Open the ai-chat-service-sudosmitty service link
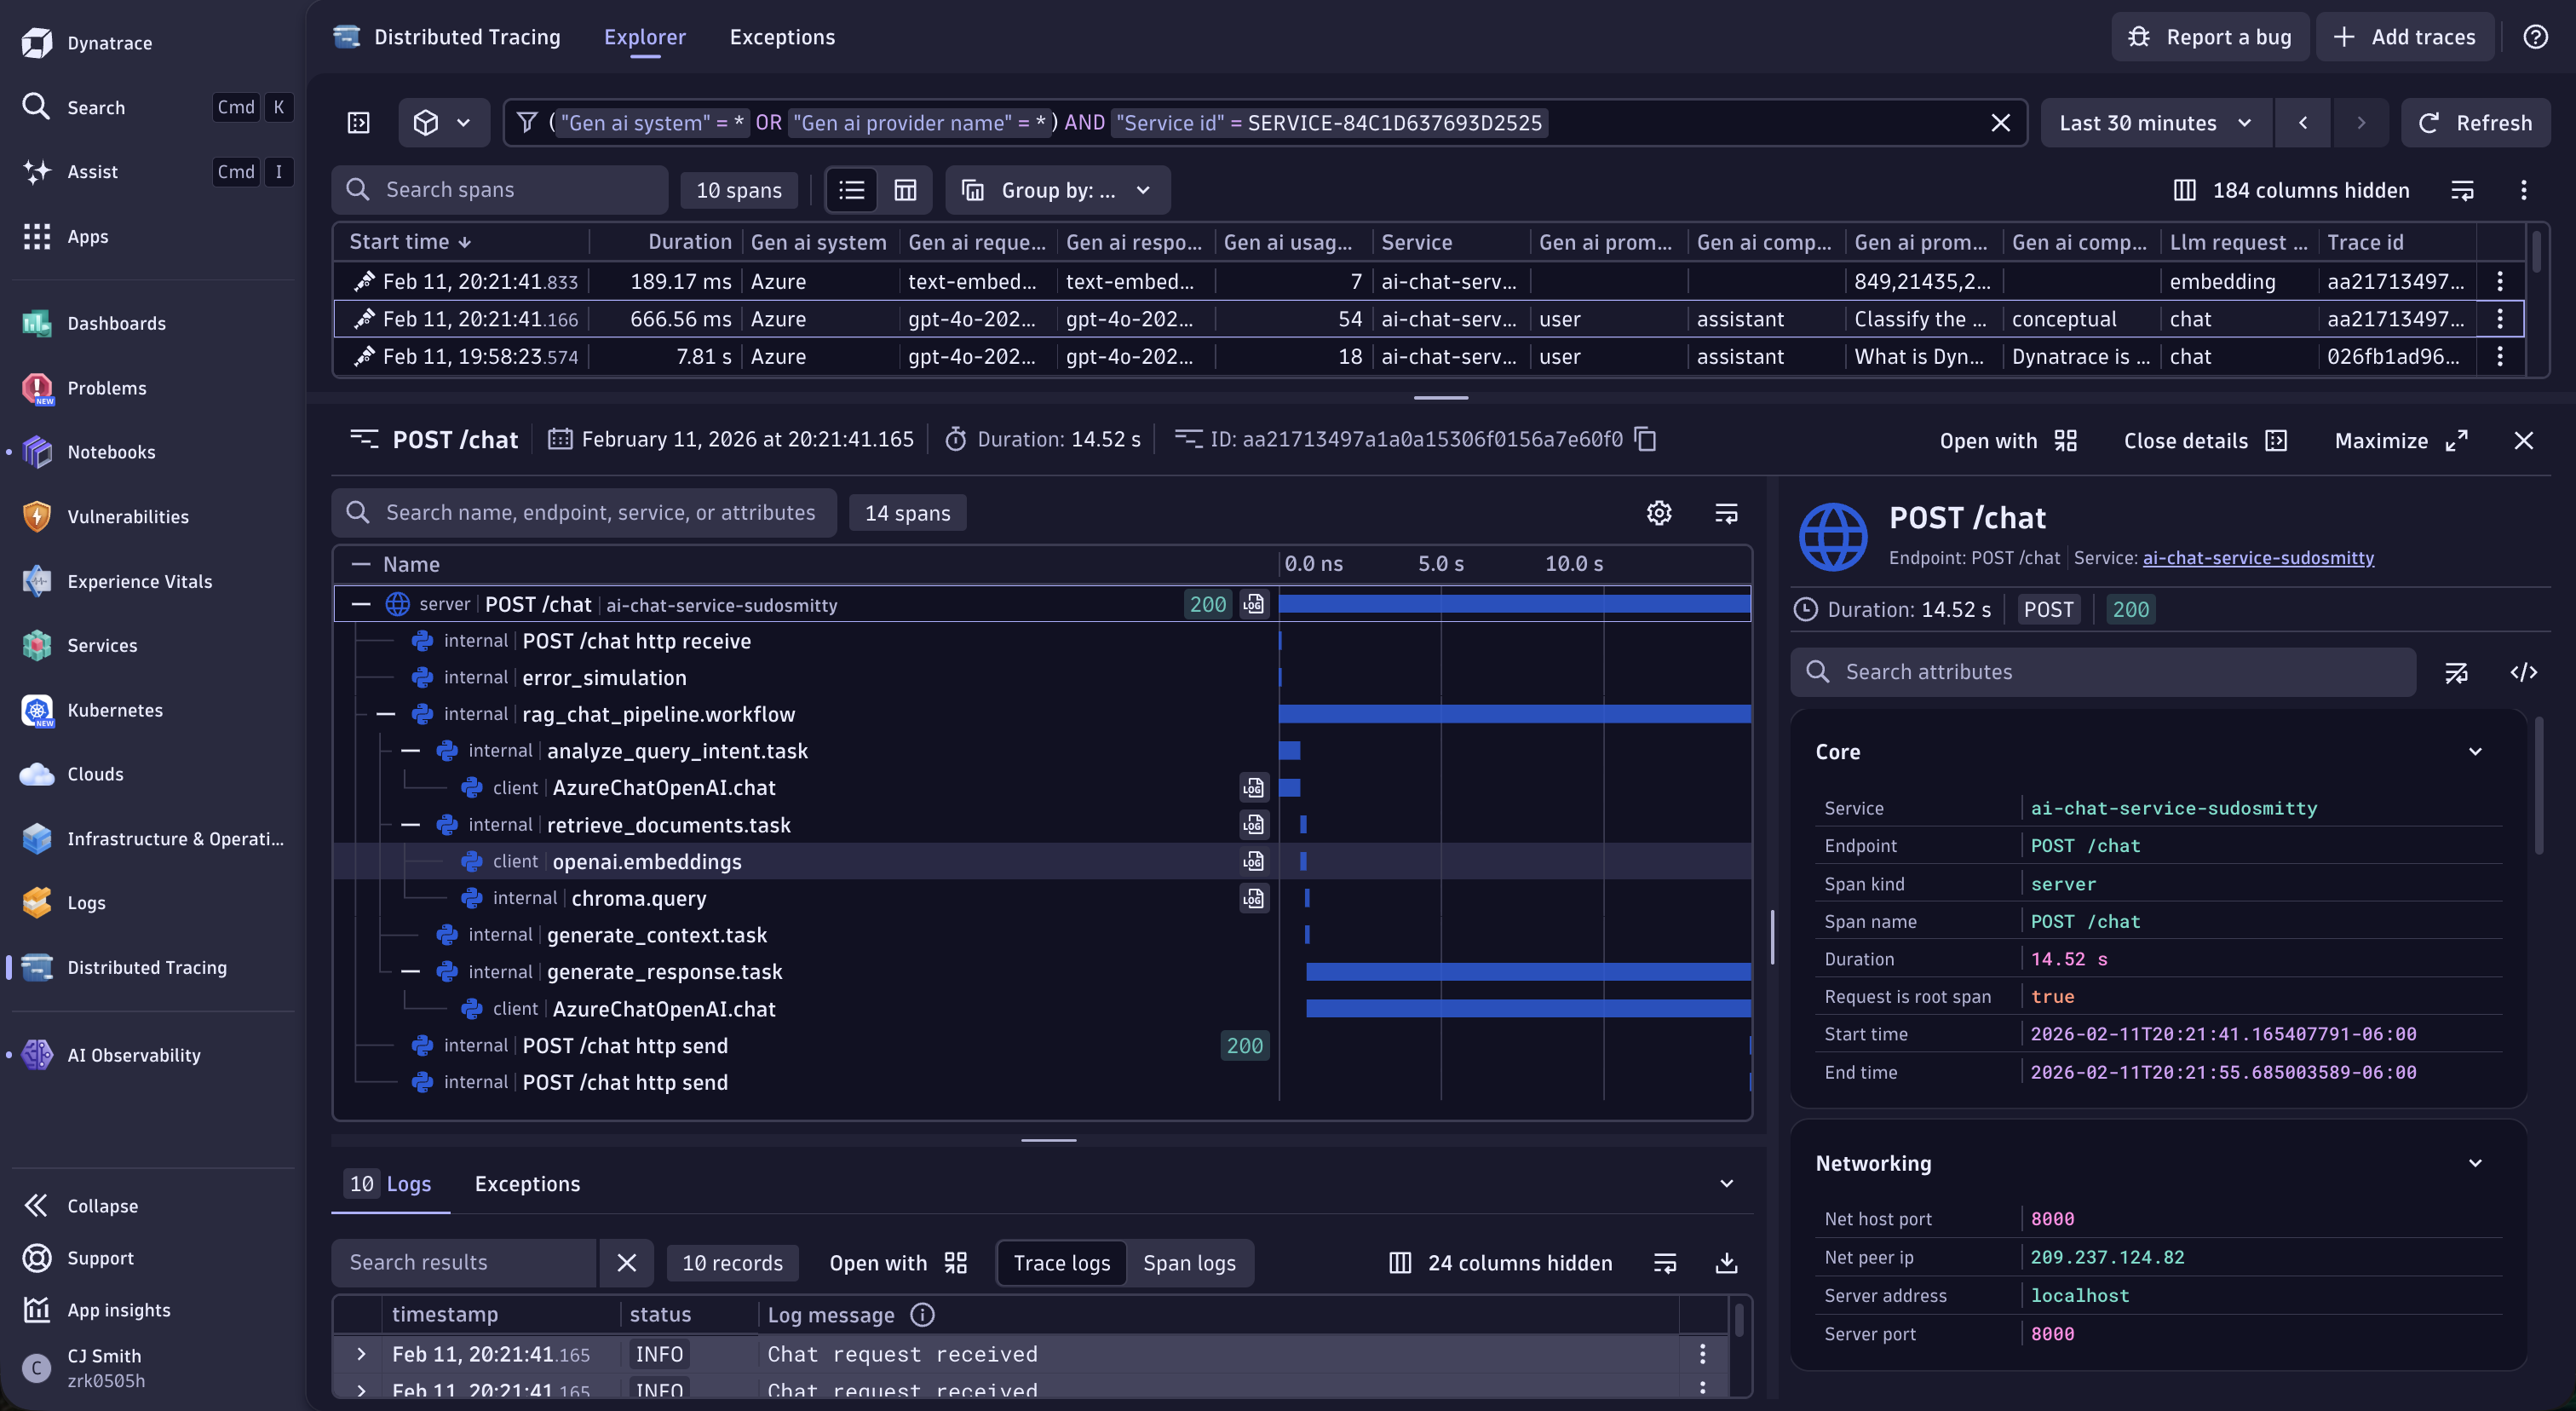This screenshot has width=2576, height=1411. [2257, 558]
